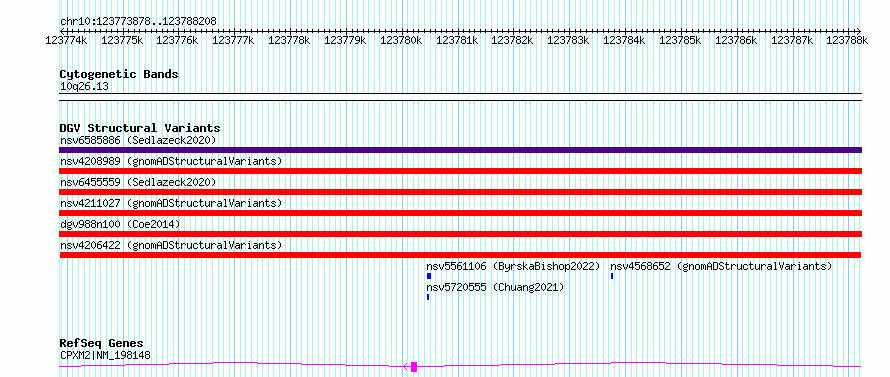Click the 123781k ruler label
Screen dimensions: 890x377
tap(457, 40)
